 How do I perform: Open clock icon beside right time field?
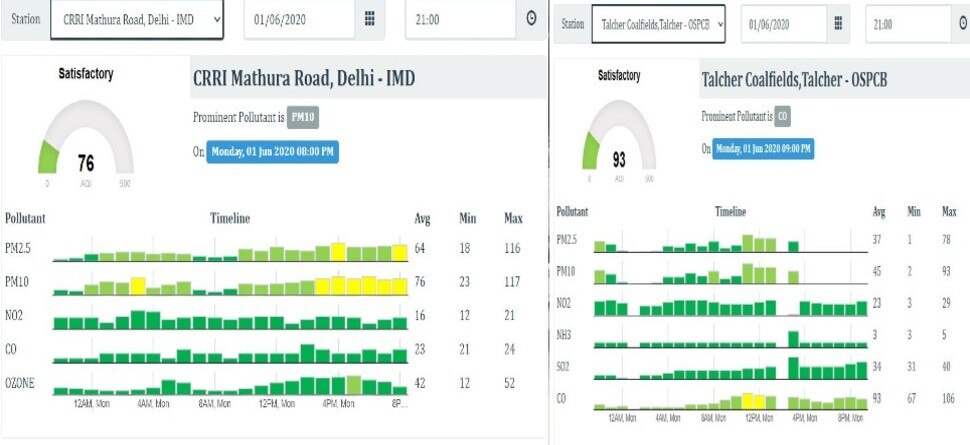pos(961,24)
